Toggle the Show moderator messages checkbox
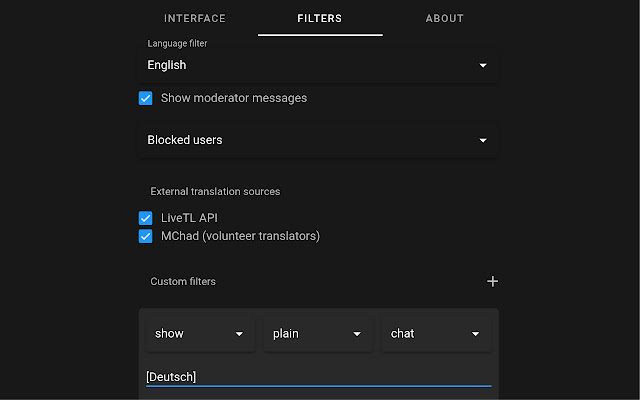This screenshot has width=640, height=400. click(x=146, y=98)
